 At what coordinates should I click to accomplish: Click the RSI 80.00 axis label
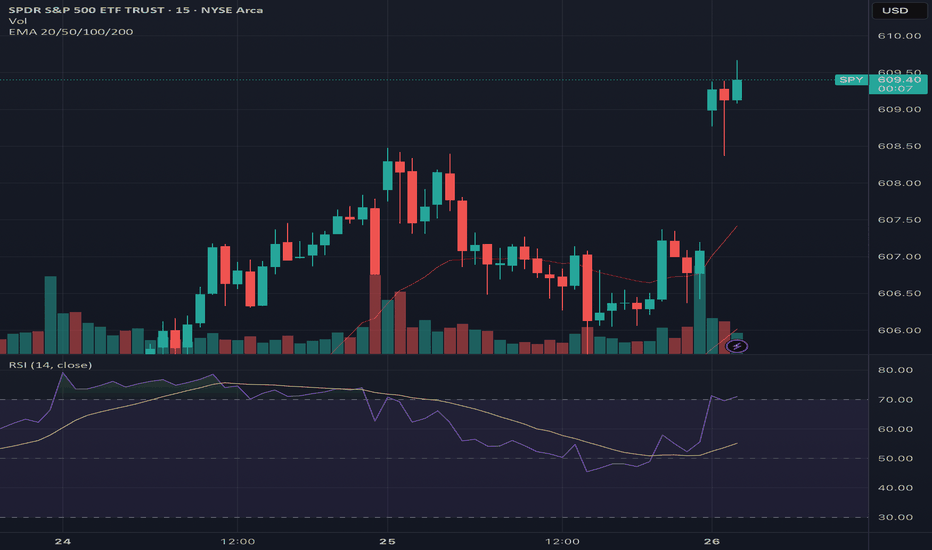895,370
